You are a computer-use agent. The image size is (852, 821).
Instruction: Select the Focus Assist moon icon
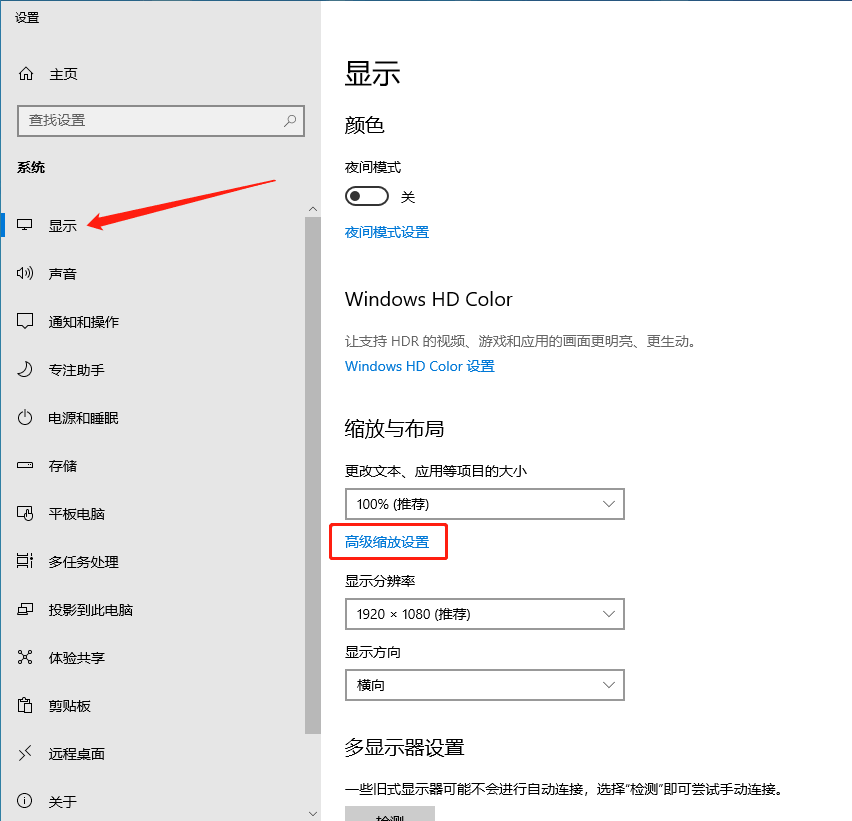click(26, 370)
